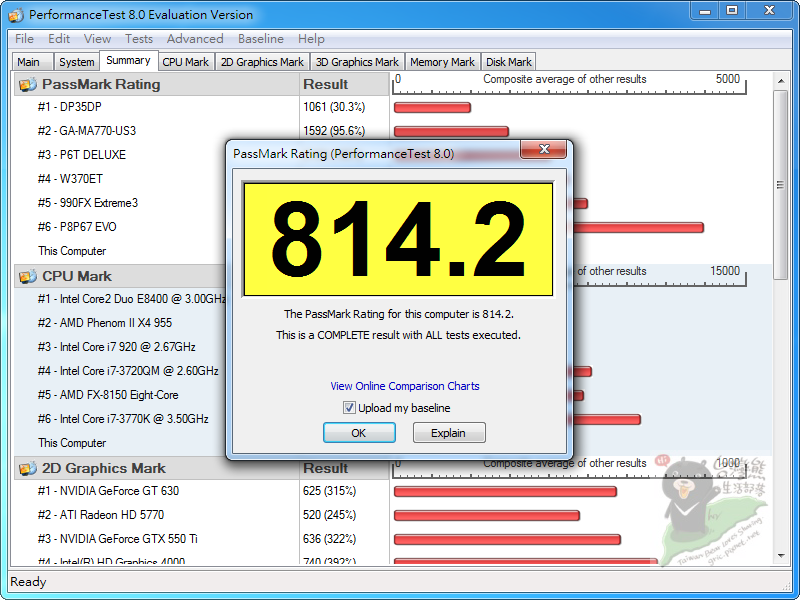Click the red bar for NVIDIA GeForce GT 630

pyautogui.click(x=505, y=491)
